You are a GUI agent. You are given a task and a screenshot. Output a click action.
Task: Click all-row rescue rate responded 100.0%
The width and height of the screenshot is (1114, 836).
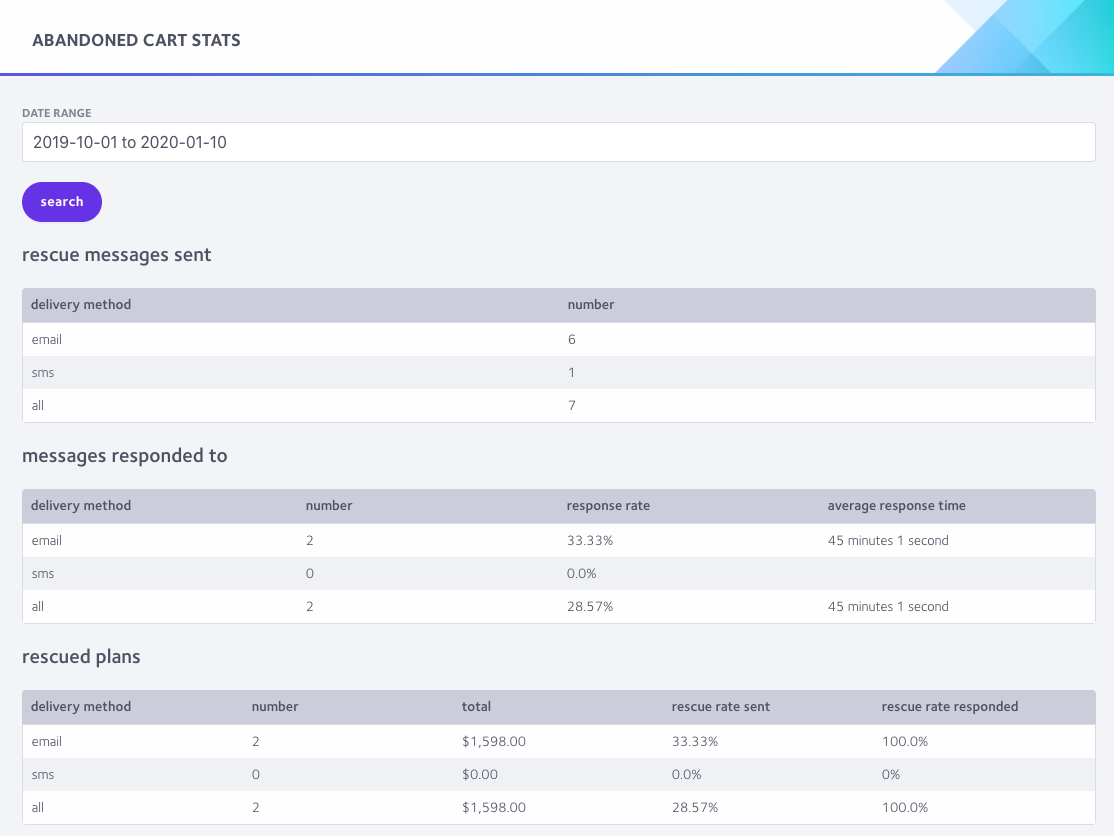tap(904, 808)
